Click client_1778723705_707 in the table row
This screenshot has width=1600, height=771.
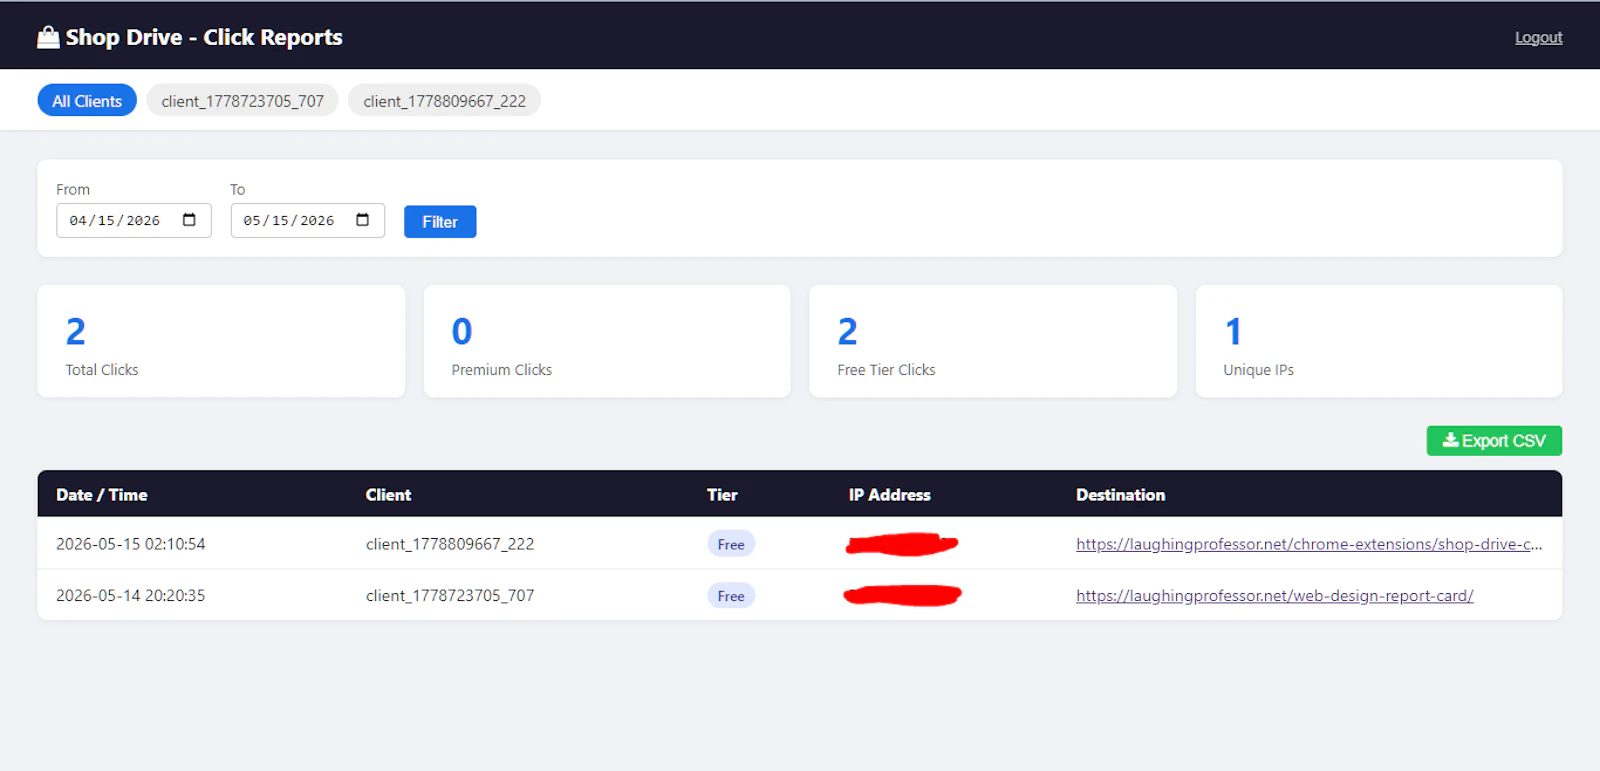point(450,596)
